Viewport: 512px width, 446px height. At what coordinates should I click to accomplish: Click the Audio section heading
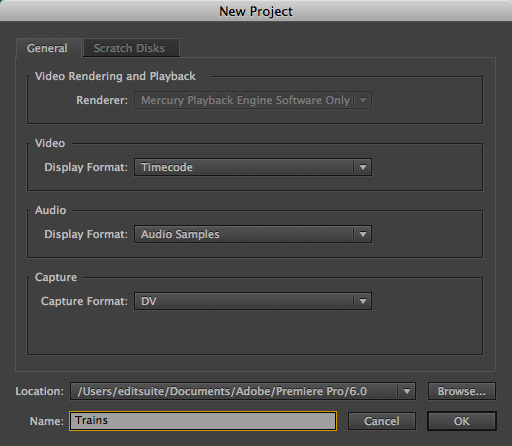(51, 210)
